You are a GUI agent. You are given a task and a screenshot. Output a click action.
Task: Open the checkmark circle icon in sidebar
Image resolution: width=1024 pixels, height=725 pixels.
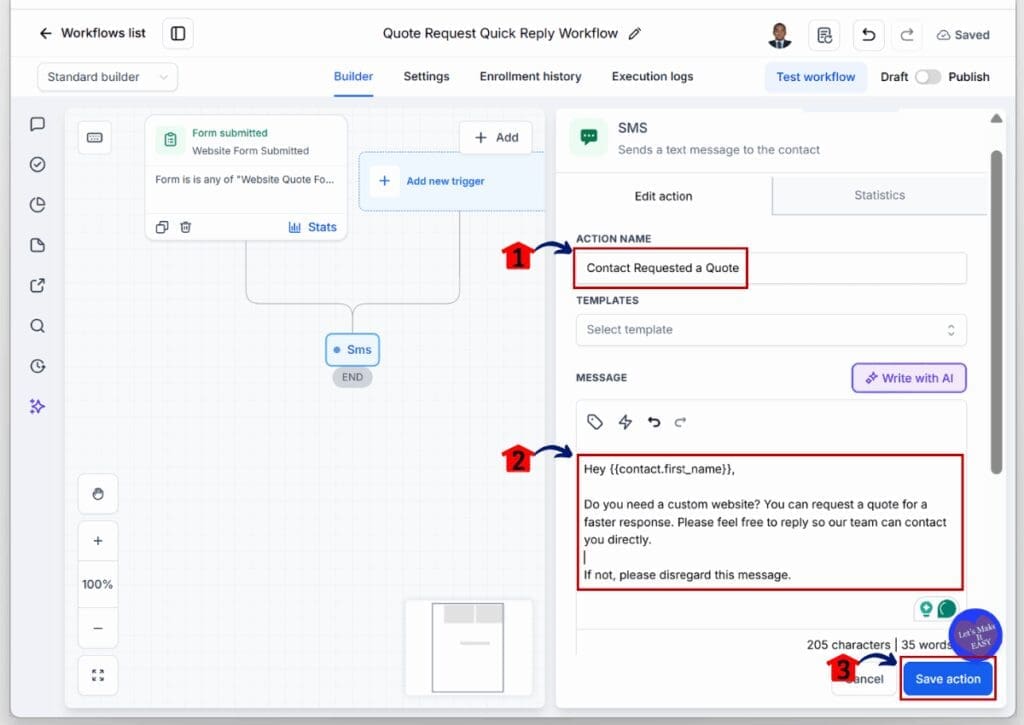[x=37, y=165]
